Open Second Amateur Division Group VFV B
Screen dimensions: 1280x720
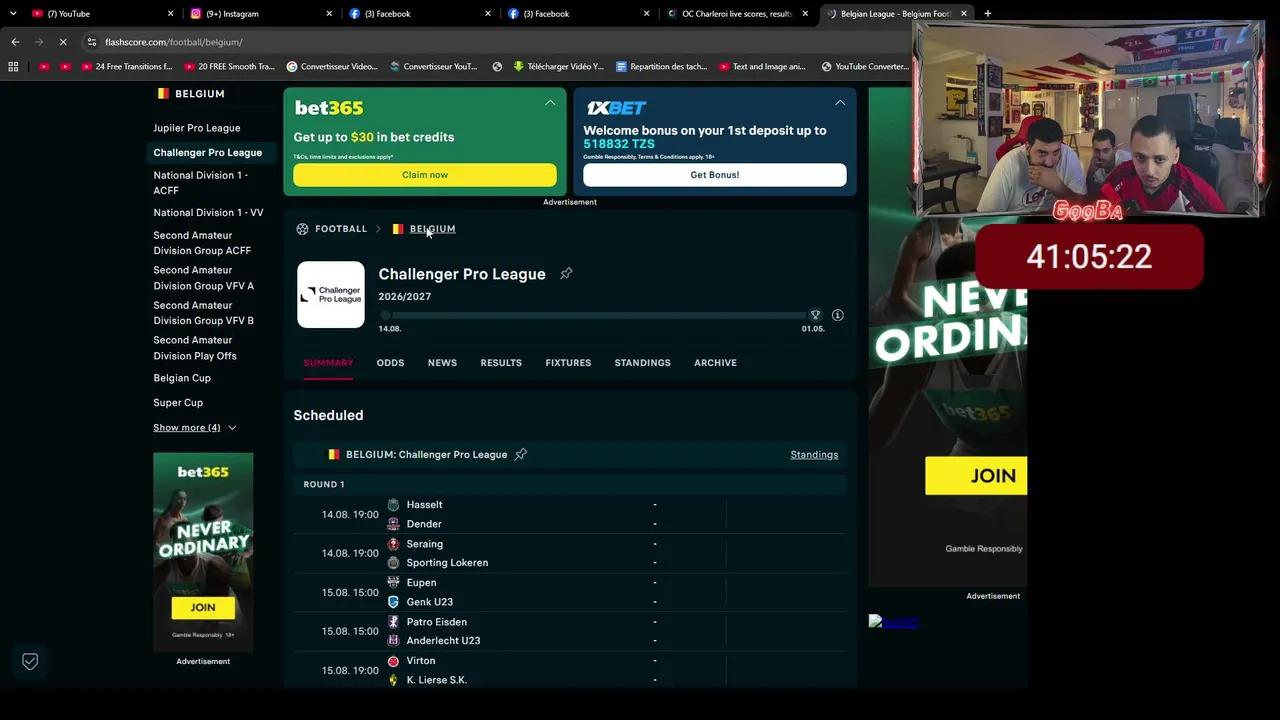coord(204,313)
